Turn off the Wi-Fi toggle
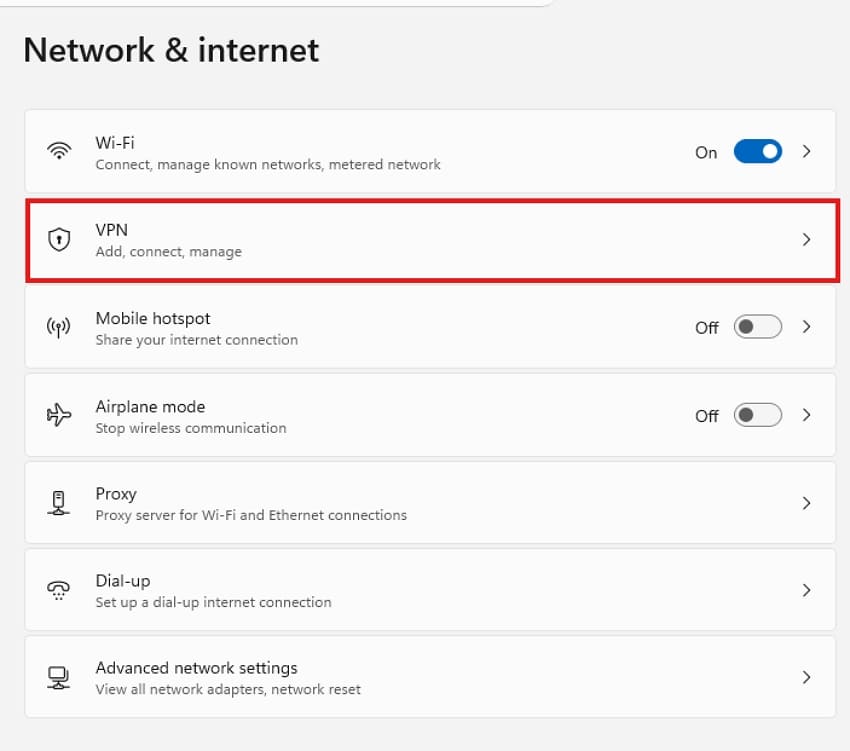The image size is (850, 751). (757, 151)
